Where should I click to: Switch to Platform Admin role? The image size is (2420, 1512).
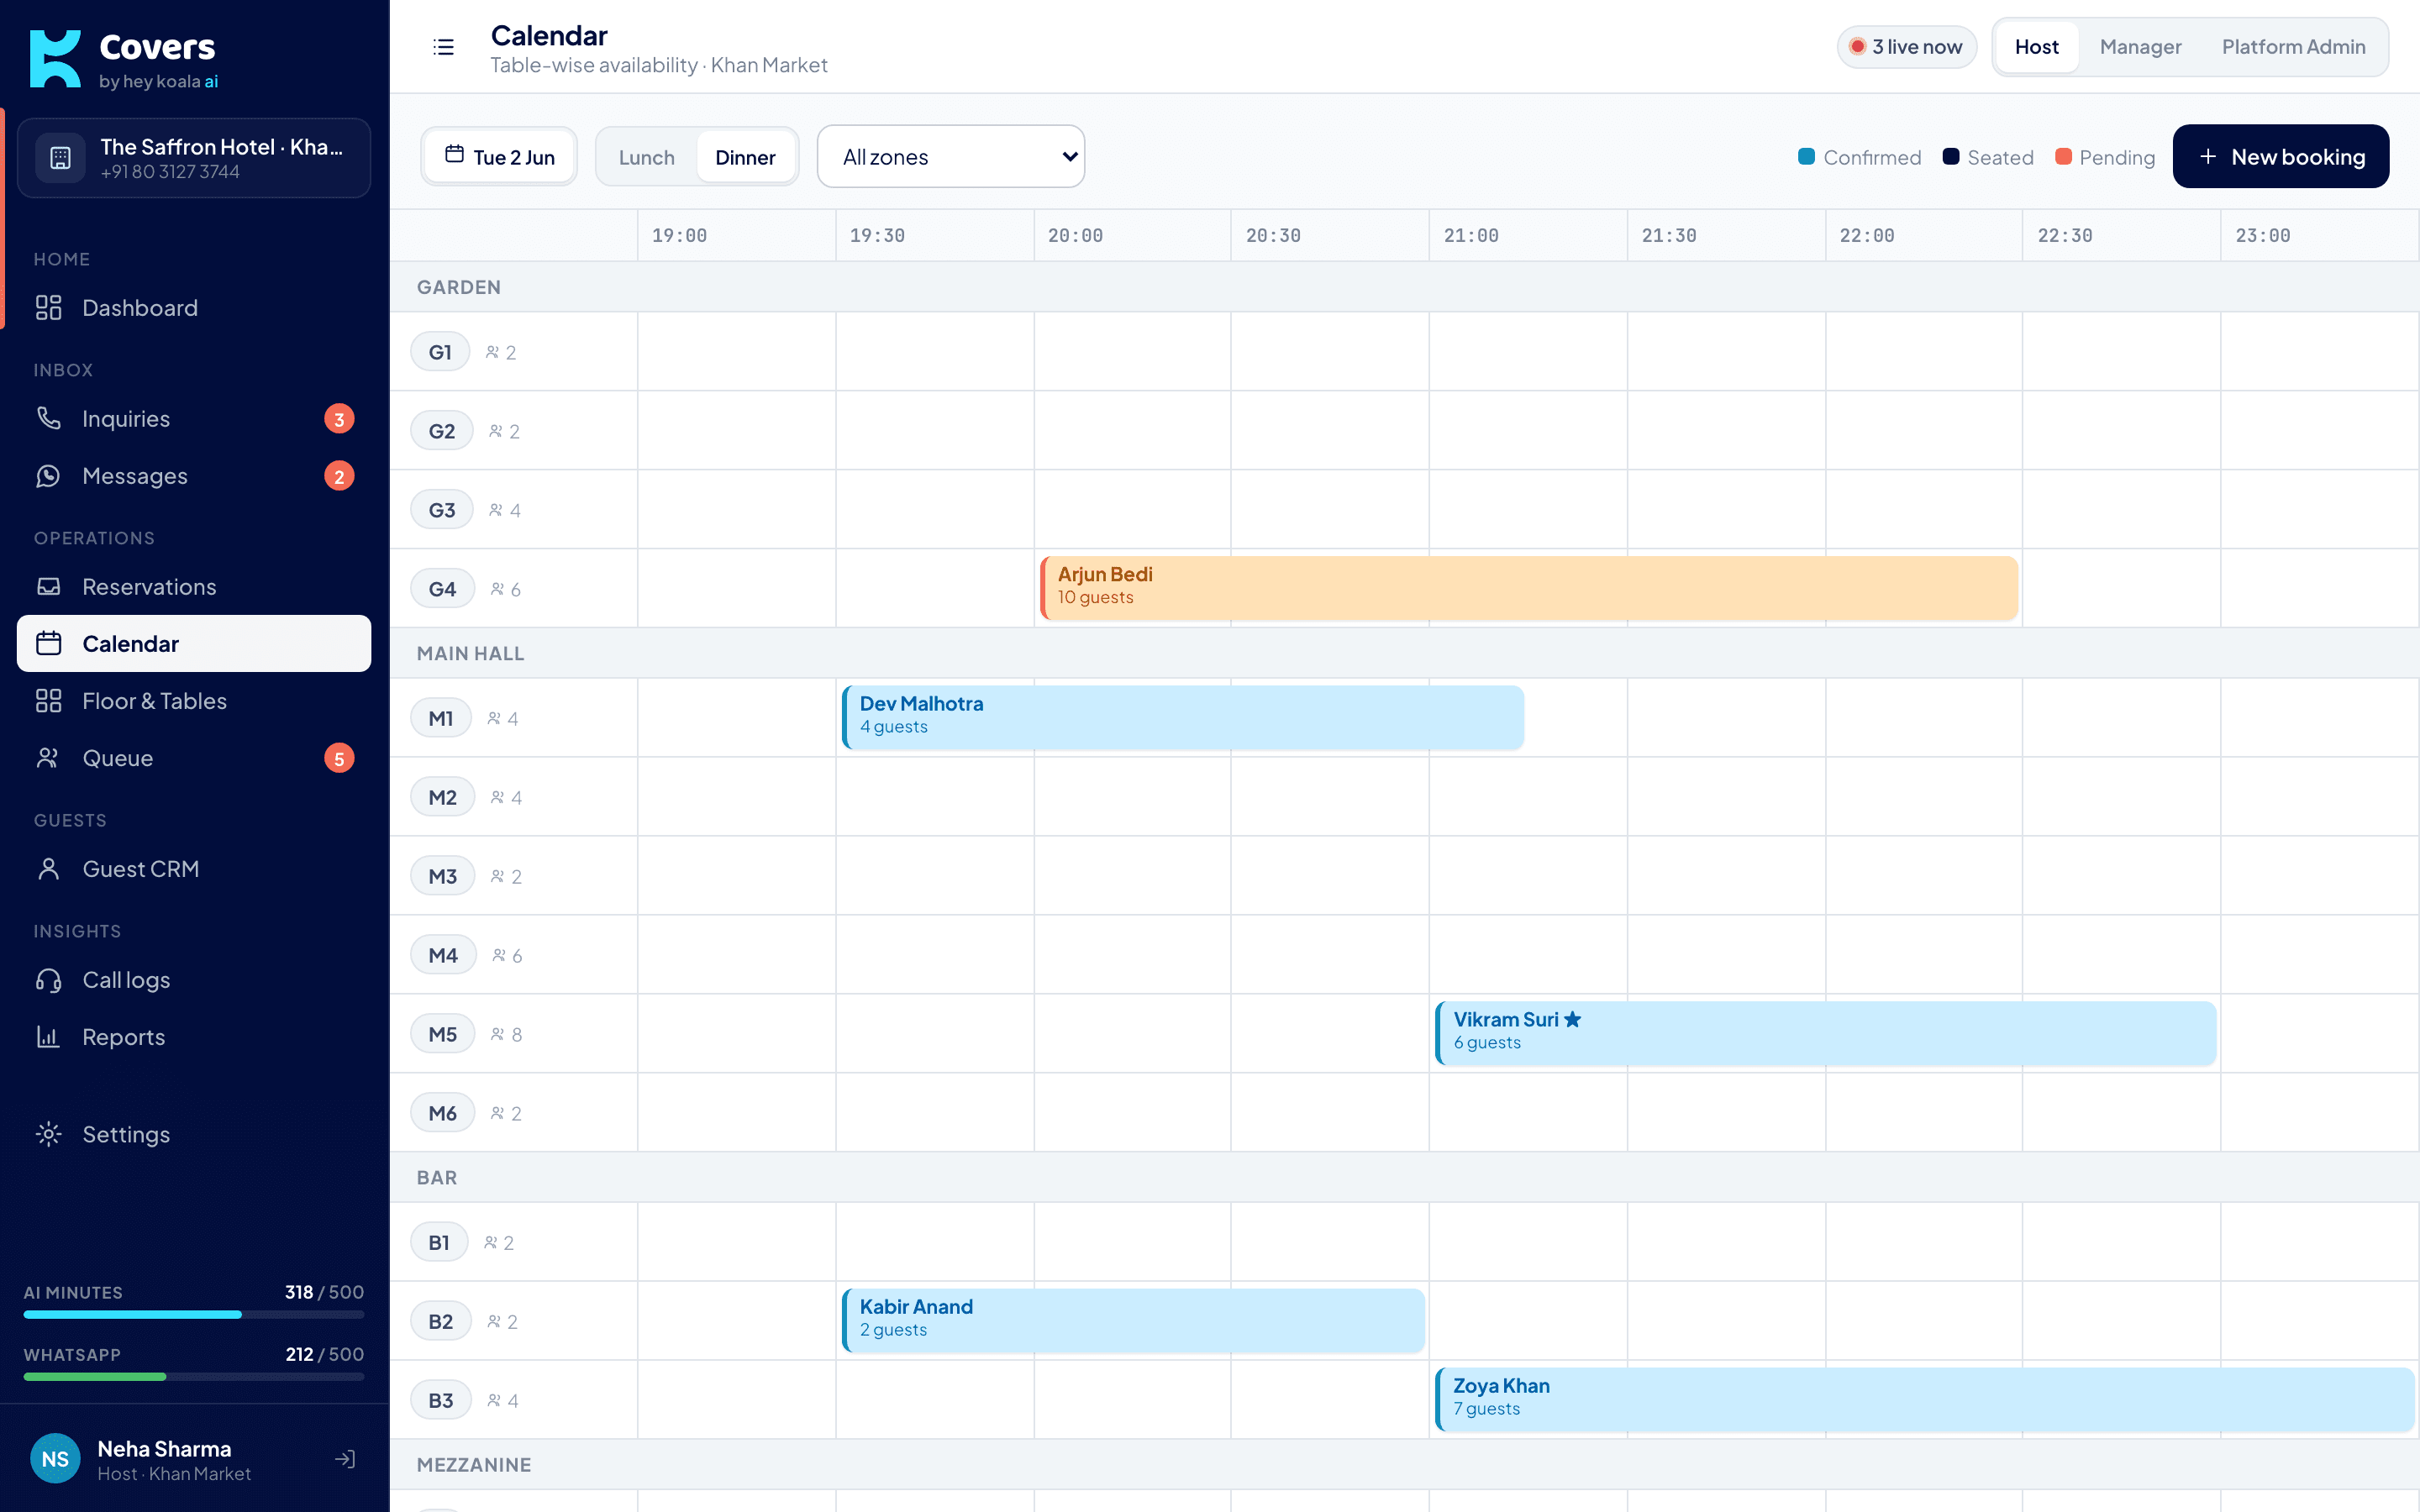click(x=2293, y=47)
